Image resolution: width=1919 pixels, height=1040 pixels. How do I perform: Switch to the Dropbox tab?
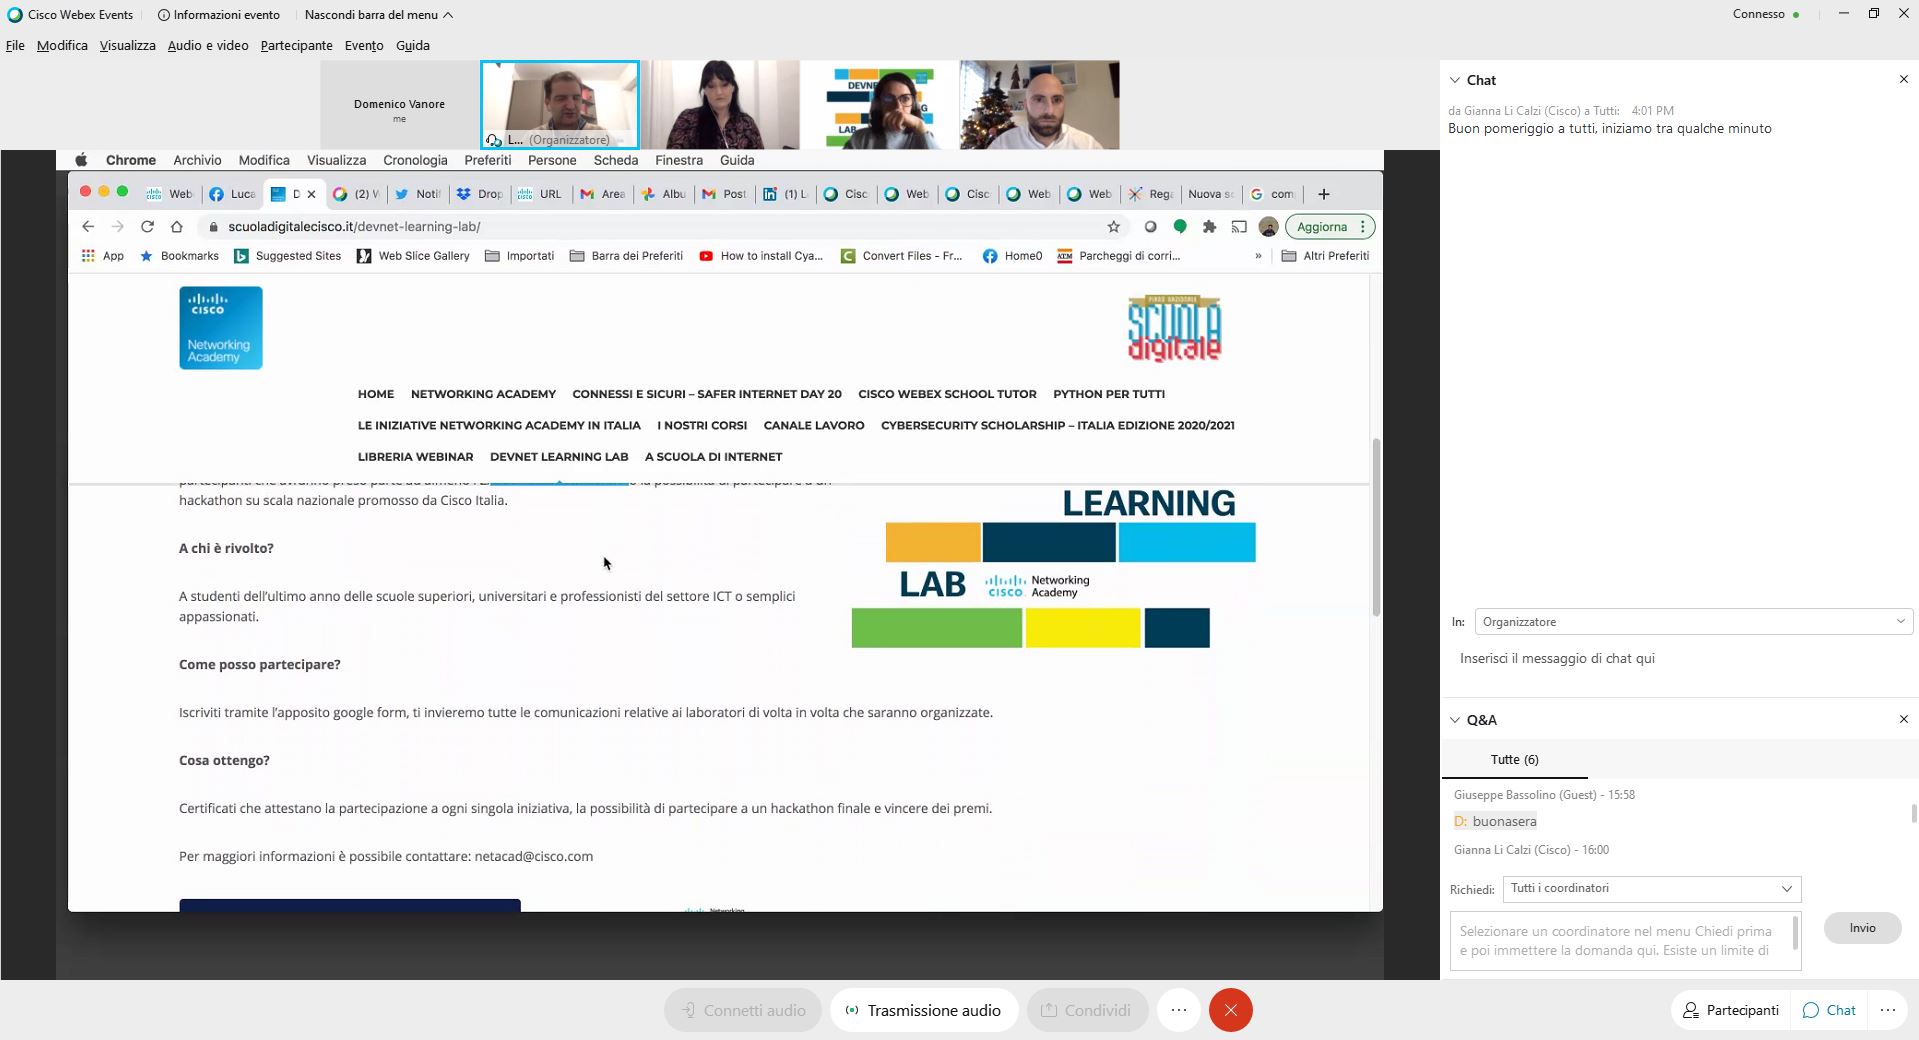point(479,194)
